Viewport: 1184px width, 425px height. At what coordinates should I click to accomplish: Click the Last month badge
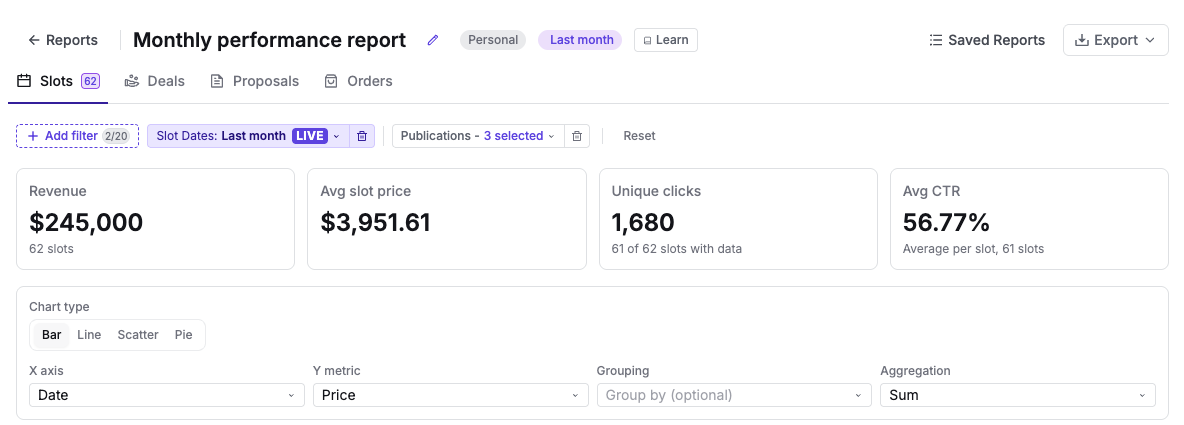[580, 40]
